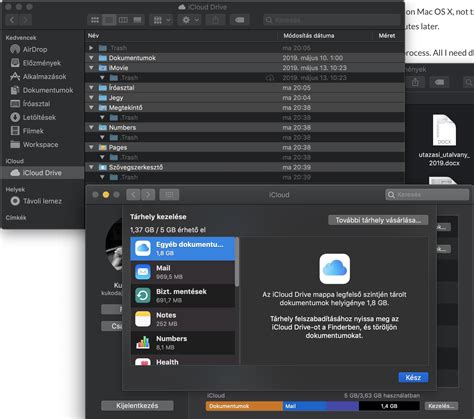Select Bizt. mentések in the storage list

tap(183, 296)
